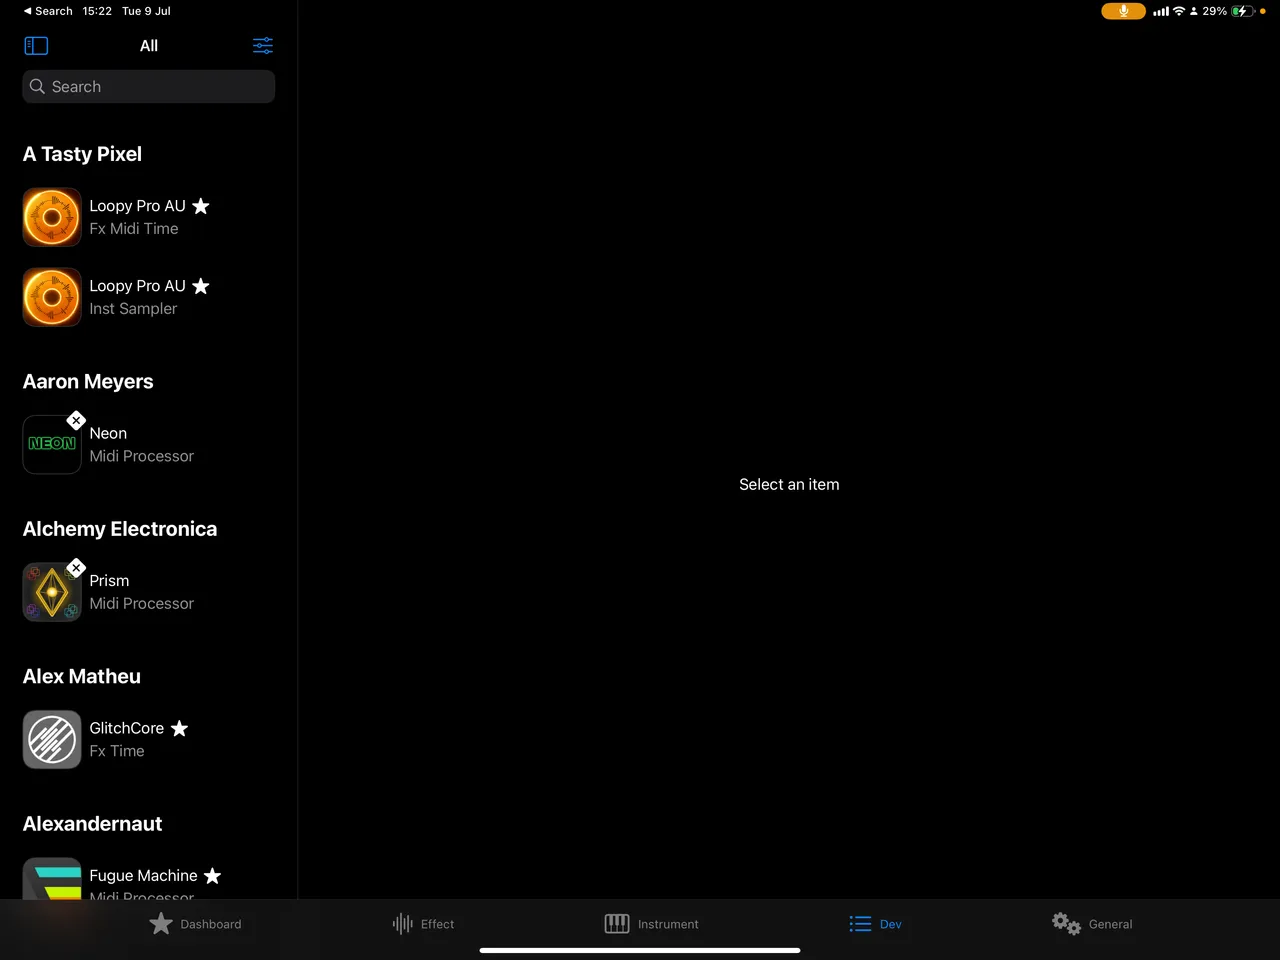Screen dimensions: 1280x960
Task: Tap the magnifying glass search icon
Action: click(38, 87)
